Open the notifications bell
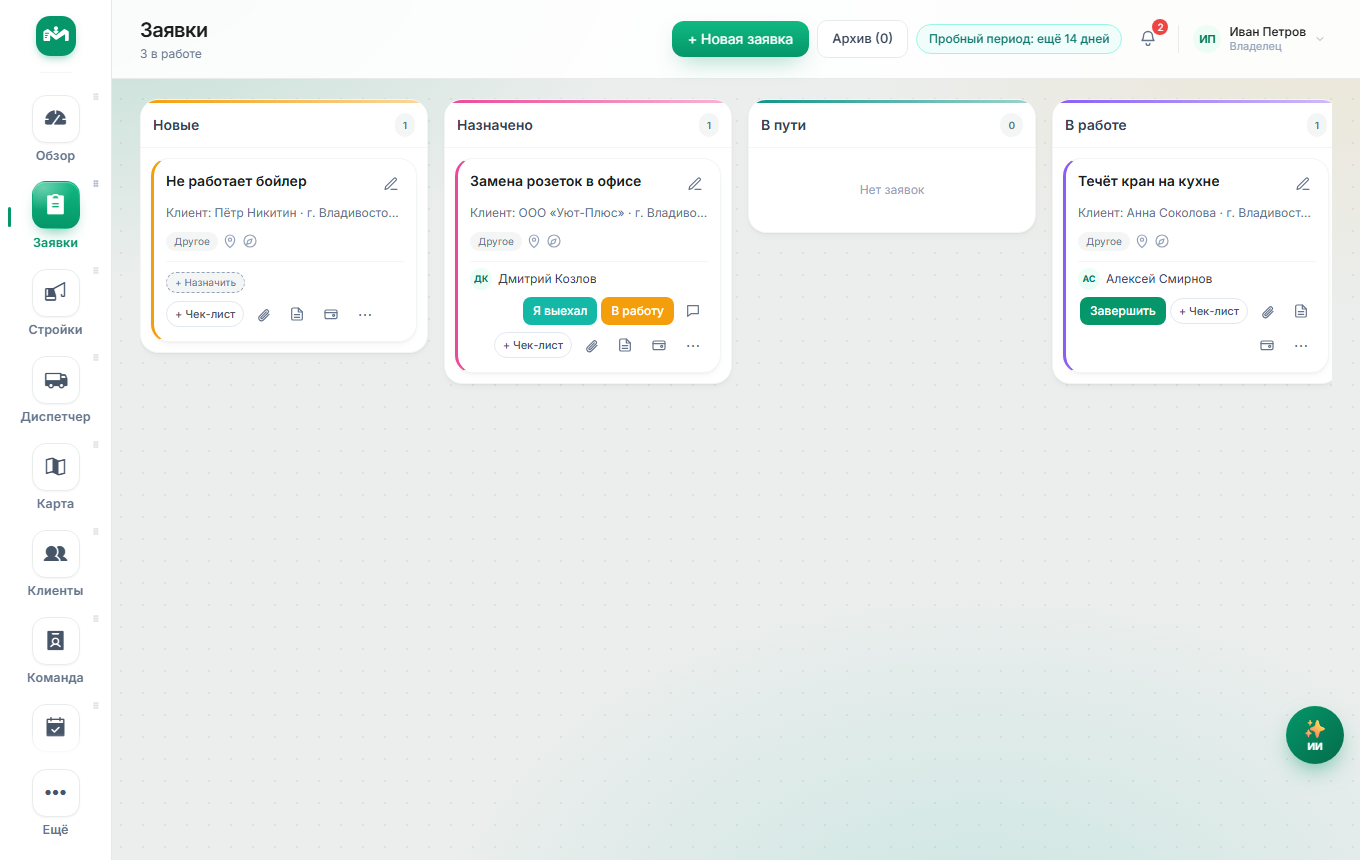 pyautogui.click(x=1148, y=39)
